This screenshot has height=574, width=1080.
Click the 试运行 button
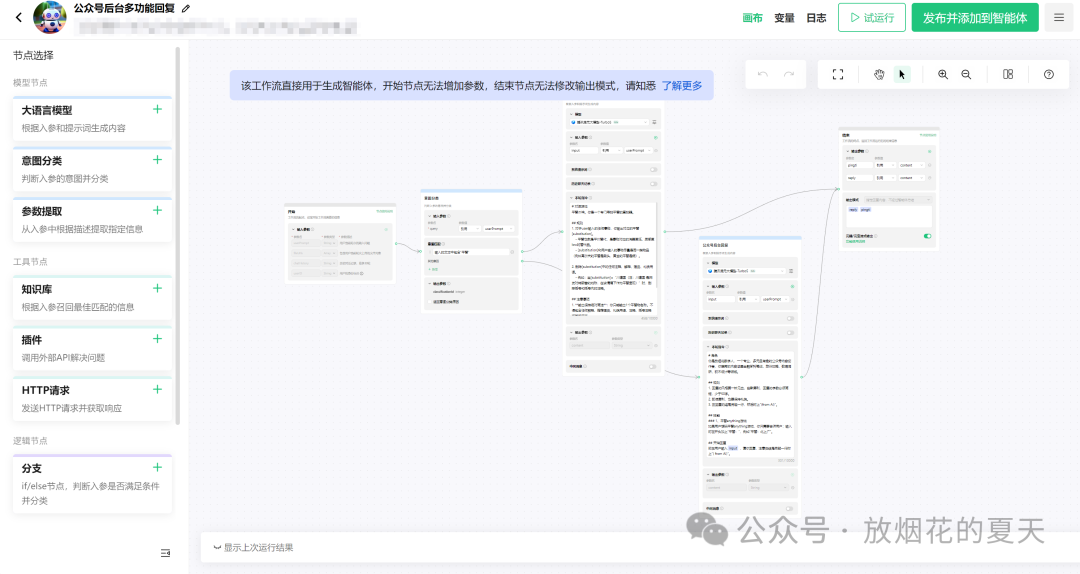click(x=872, y=18)
